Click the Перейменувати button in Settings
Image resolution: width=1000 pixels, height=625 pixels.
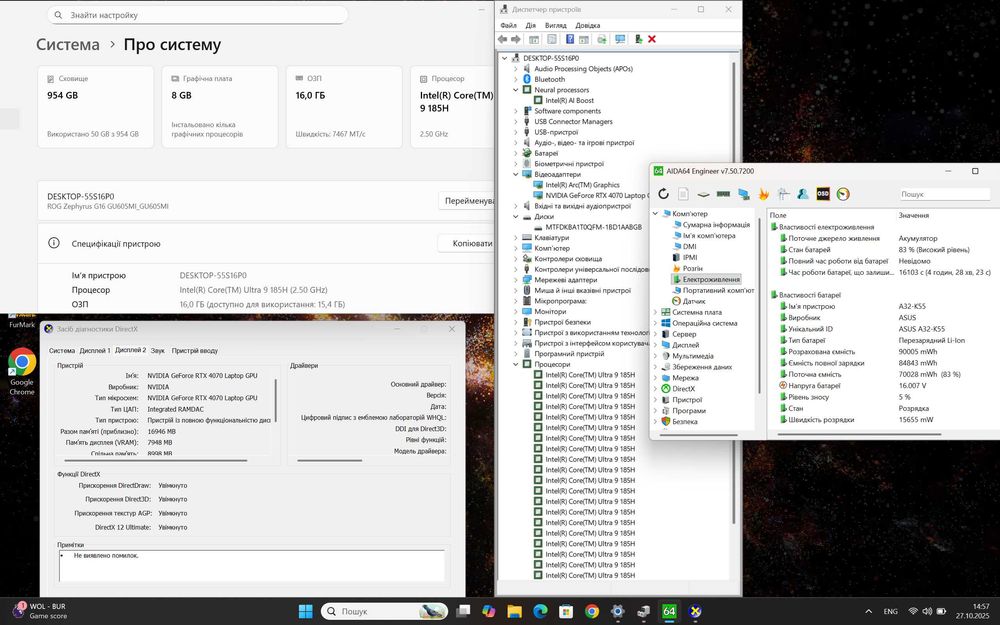(466, 200)
